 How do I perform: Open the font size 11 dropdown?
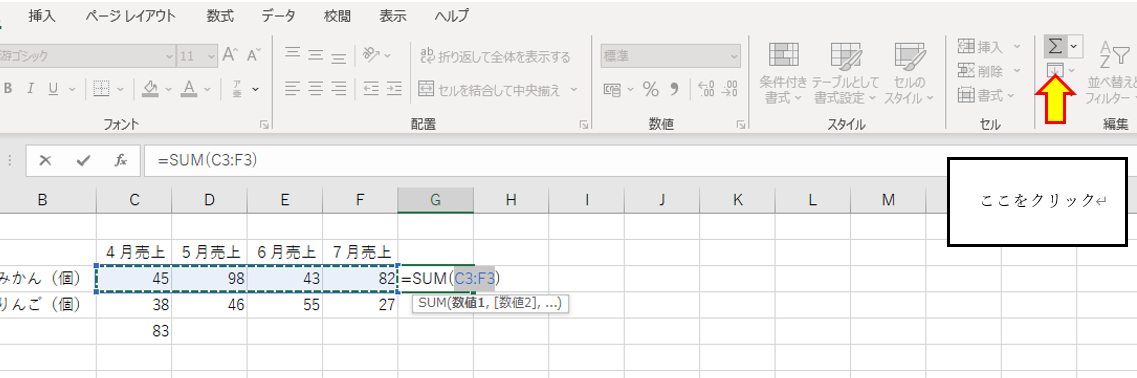pos(211,55)
